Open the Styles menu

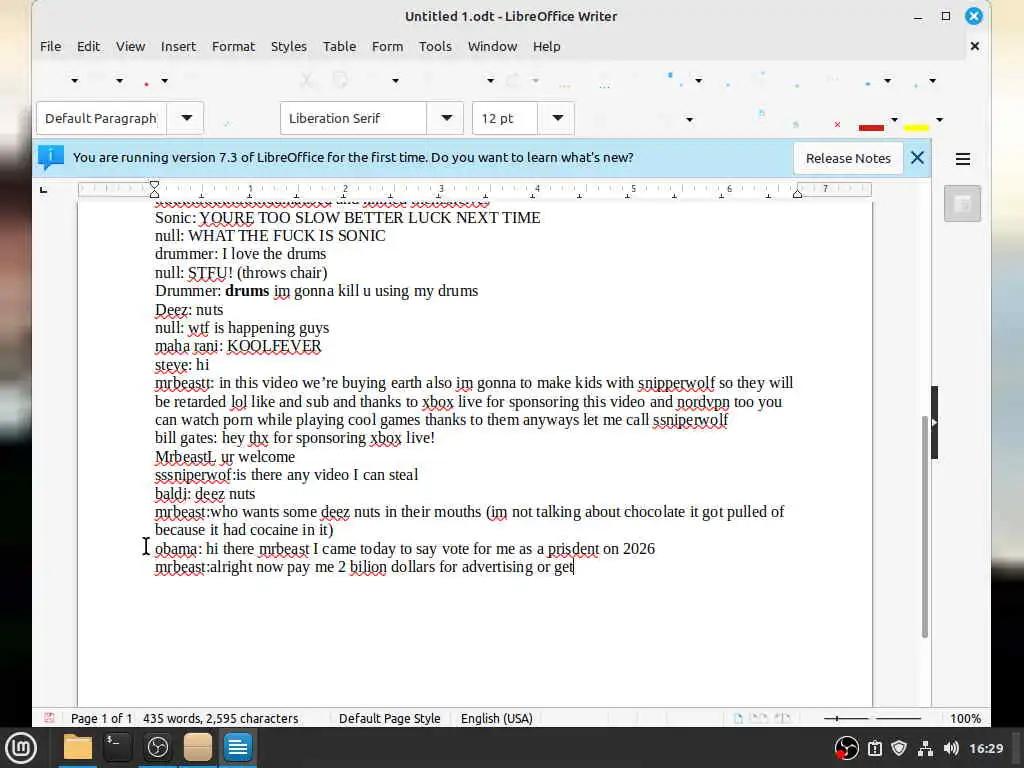(x=289, y=46)
